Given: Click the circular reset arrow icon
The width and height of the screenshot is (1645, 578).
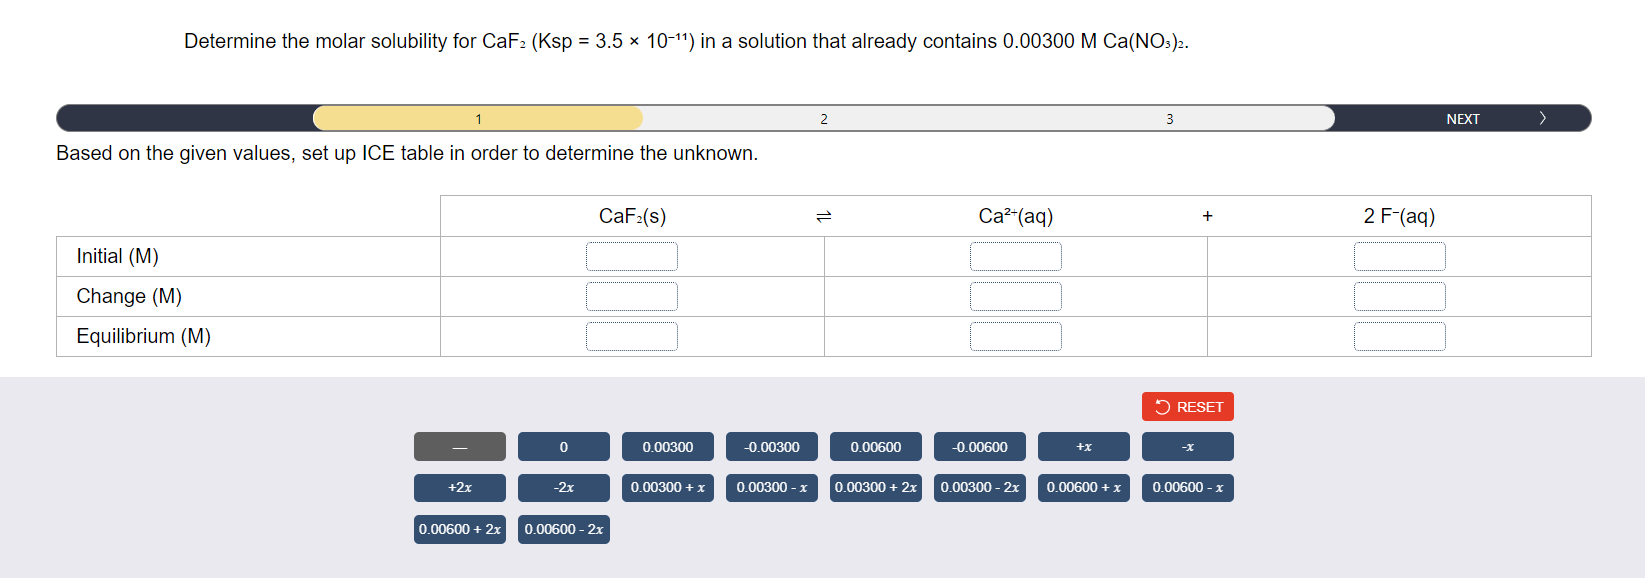Looking at the screenshot, I should (1162, 406).
